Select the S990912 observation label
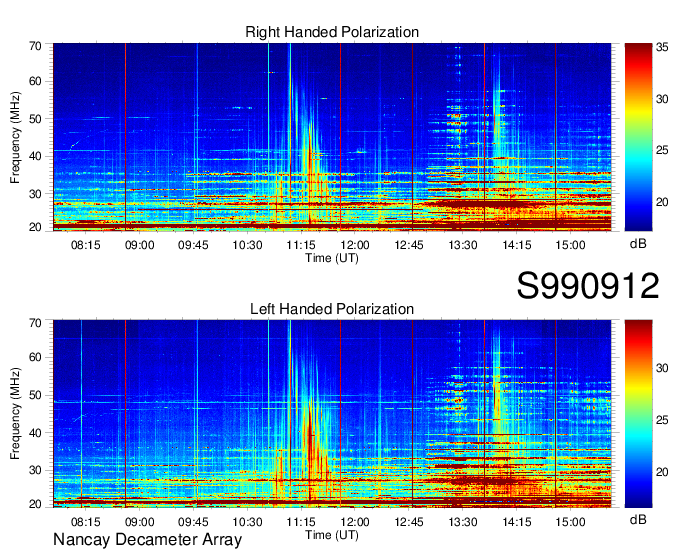680x552 pixels. coord(588,286)
